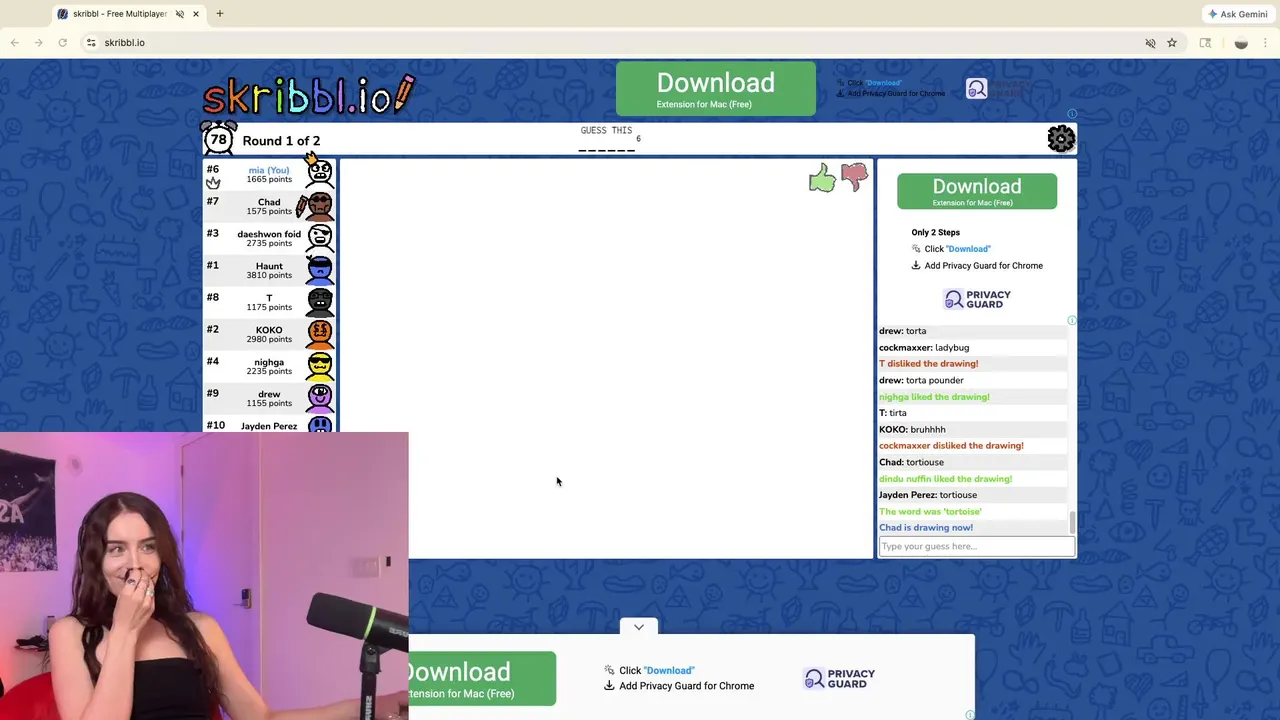Open the Chrome three-dot menu
Screen dimensions: 1280x720
1267,43
